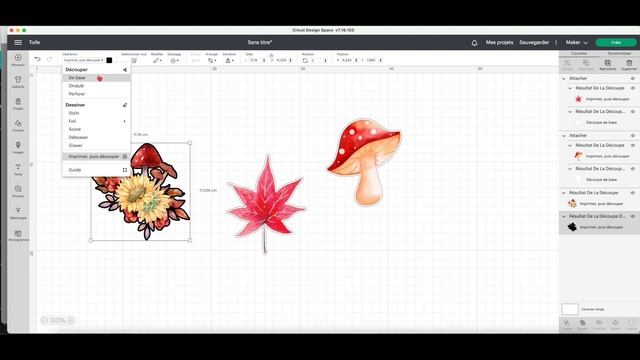The width and height of the screenshot is (640, 360).
Task: Click the notifications bell icon
Action: (474, 42)
